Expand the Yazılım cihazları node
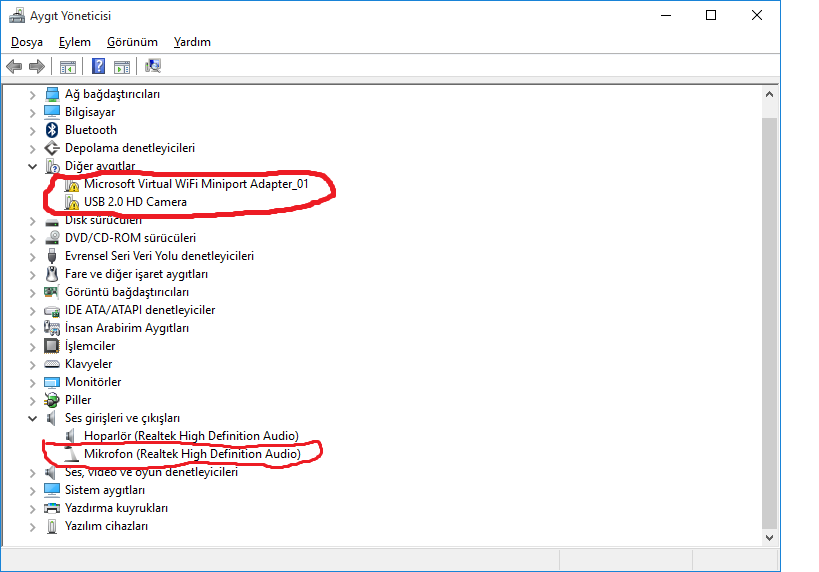The height and width of the screenshot is (572, 819). tap(32, 527)
